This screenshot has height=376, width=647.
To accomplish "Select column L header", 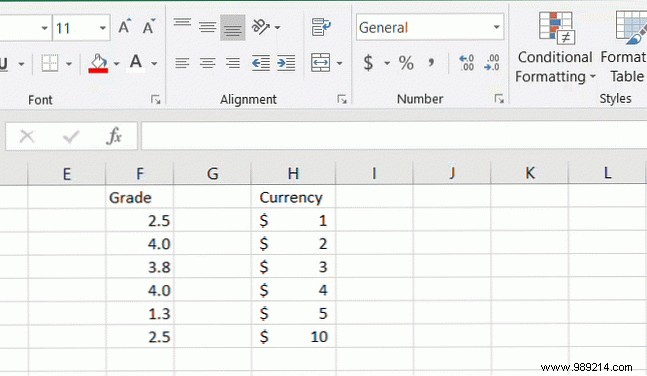I will point(607,173).
